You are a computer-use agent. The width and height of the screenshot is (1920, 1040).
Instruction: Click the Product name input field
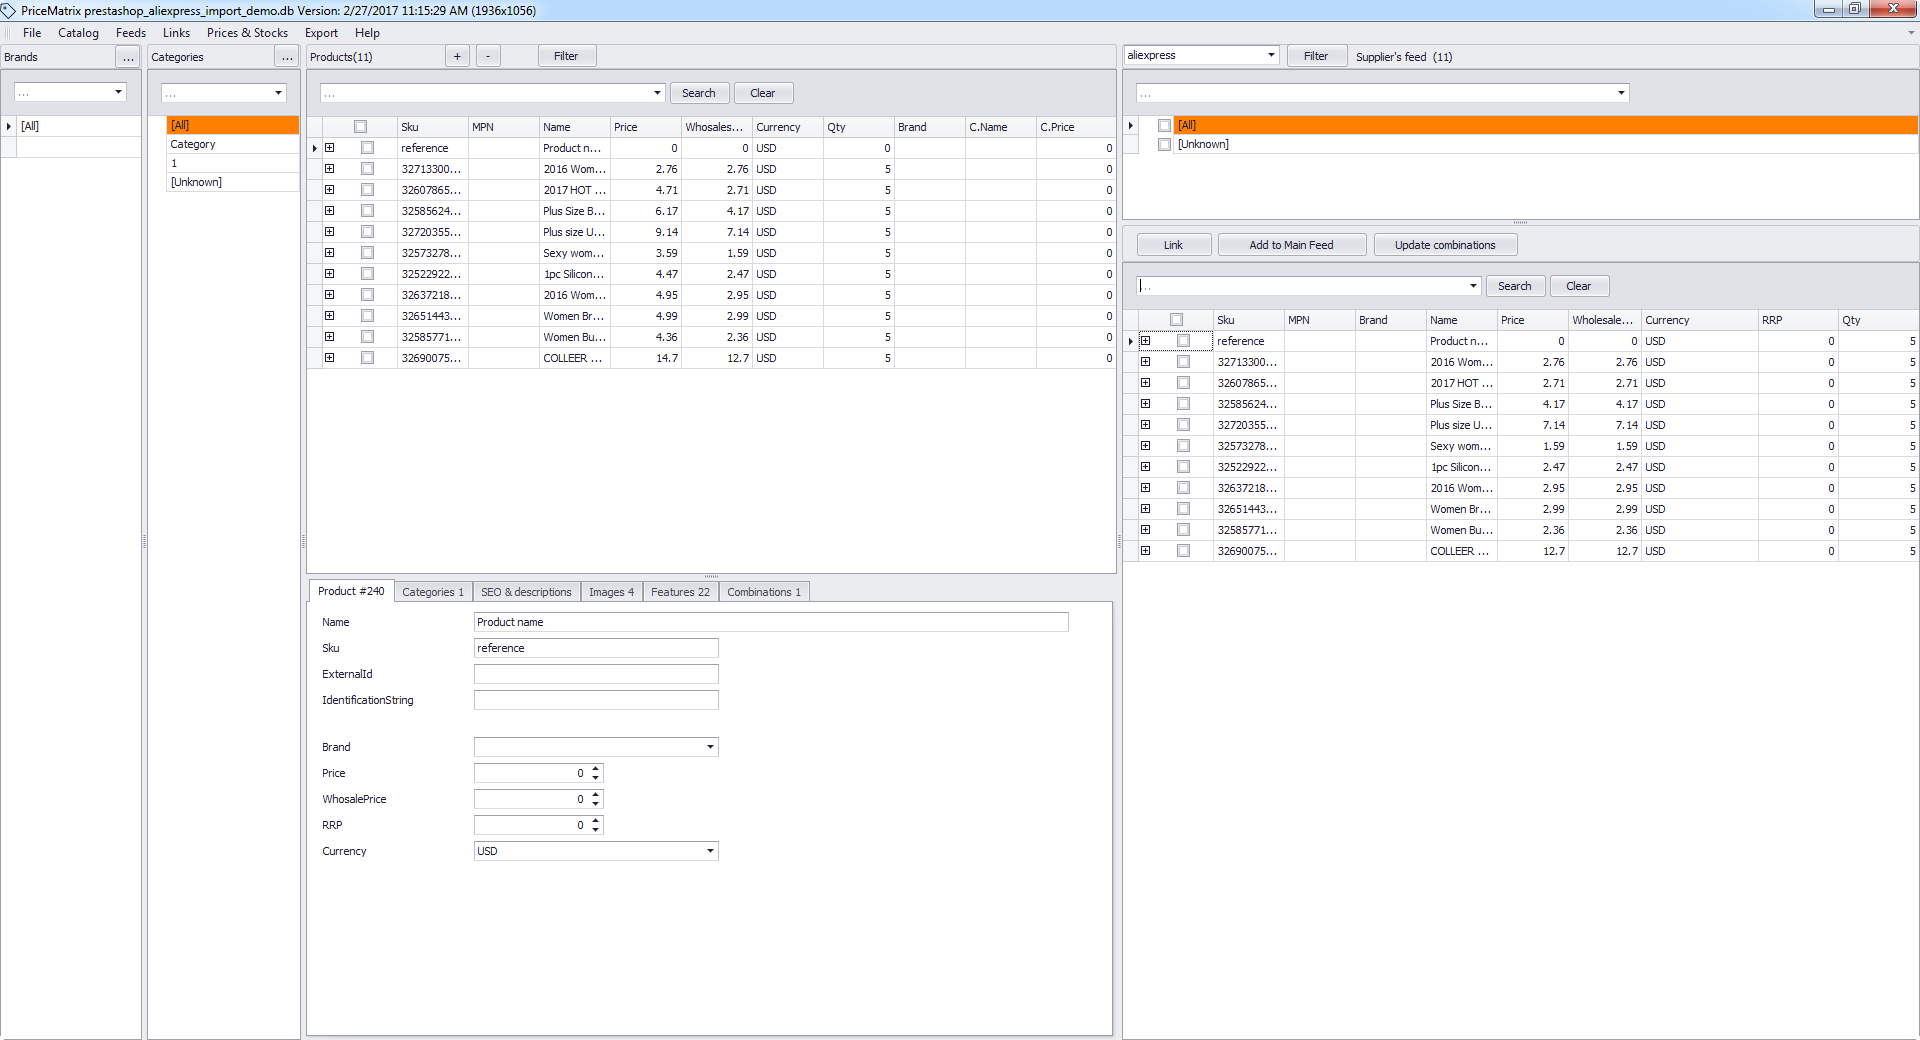click(x=771, y=622)
